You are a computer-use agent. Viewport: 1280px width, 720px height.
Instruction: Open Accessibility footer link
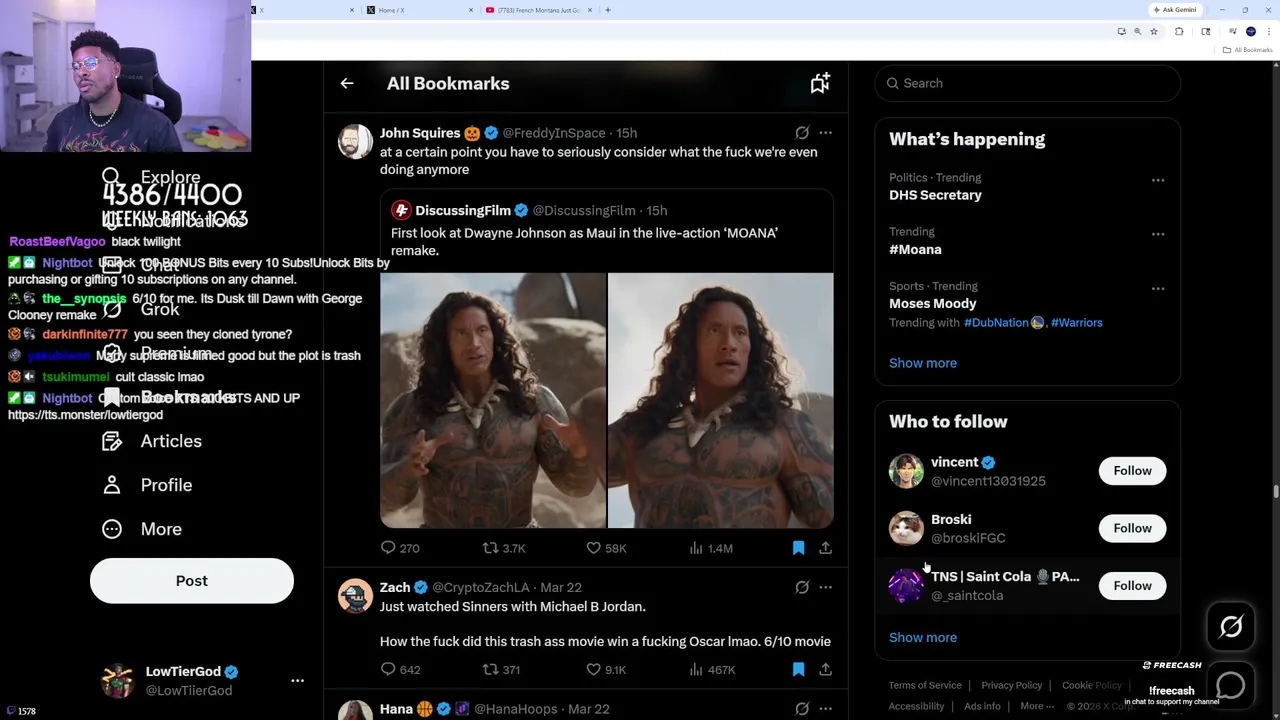tap(916, 707)
